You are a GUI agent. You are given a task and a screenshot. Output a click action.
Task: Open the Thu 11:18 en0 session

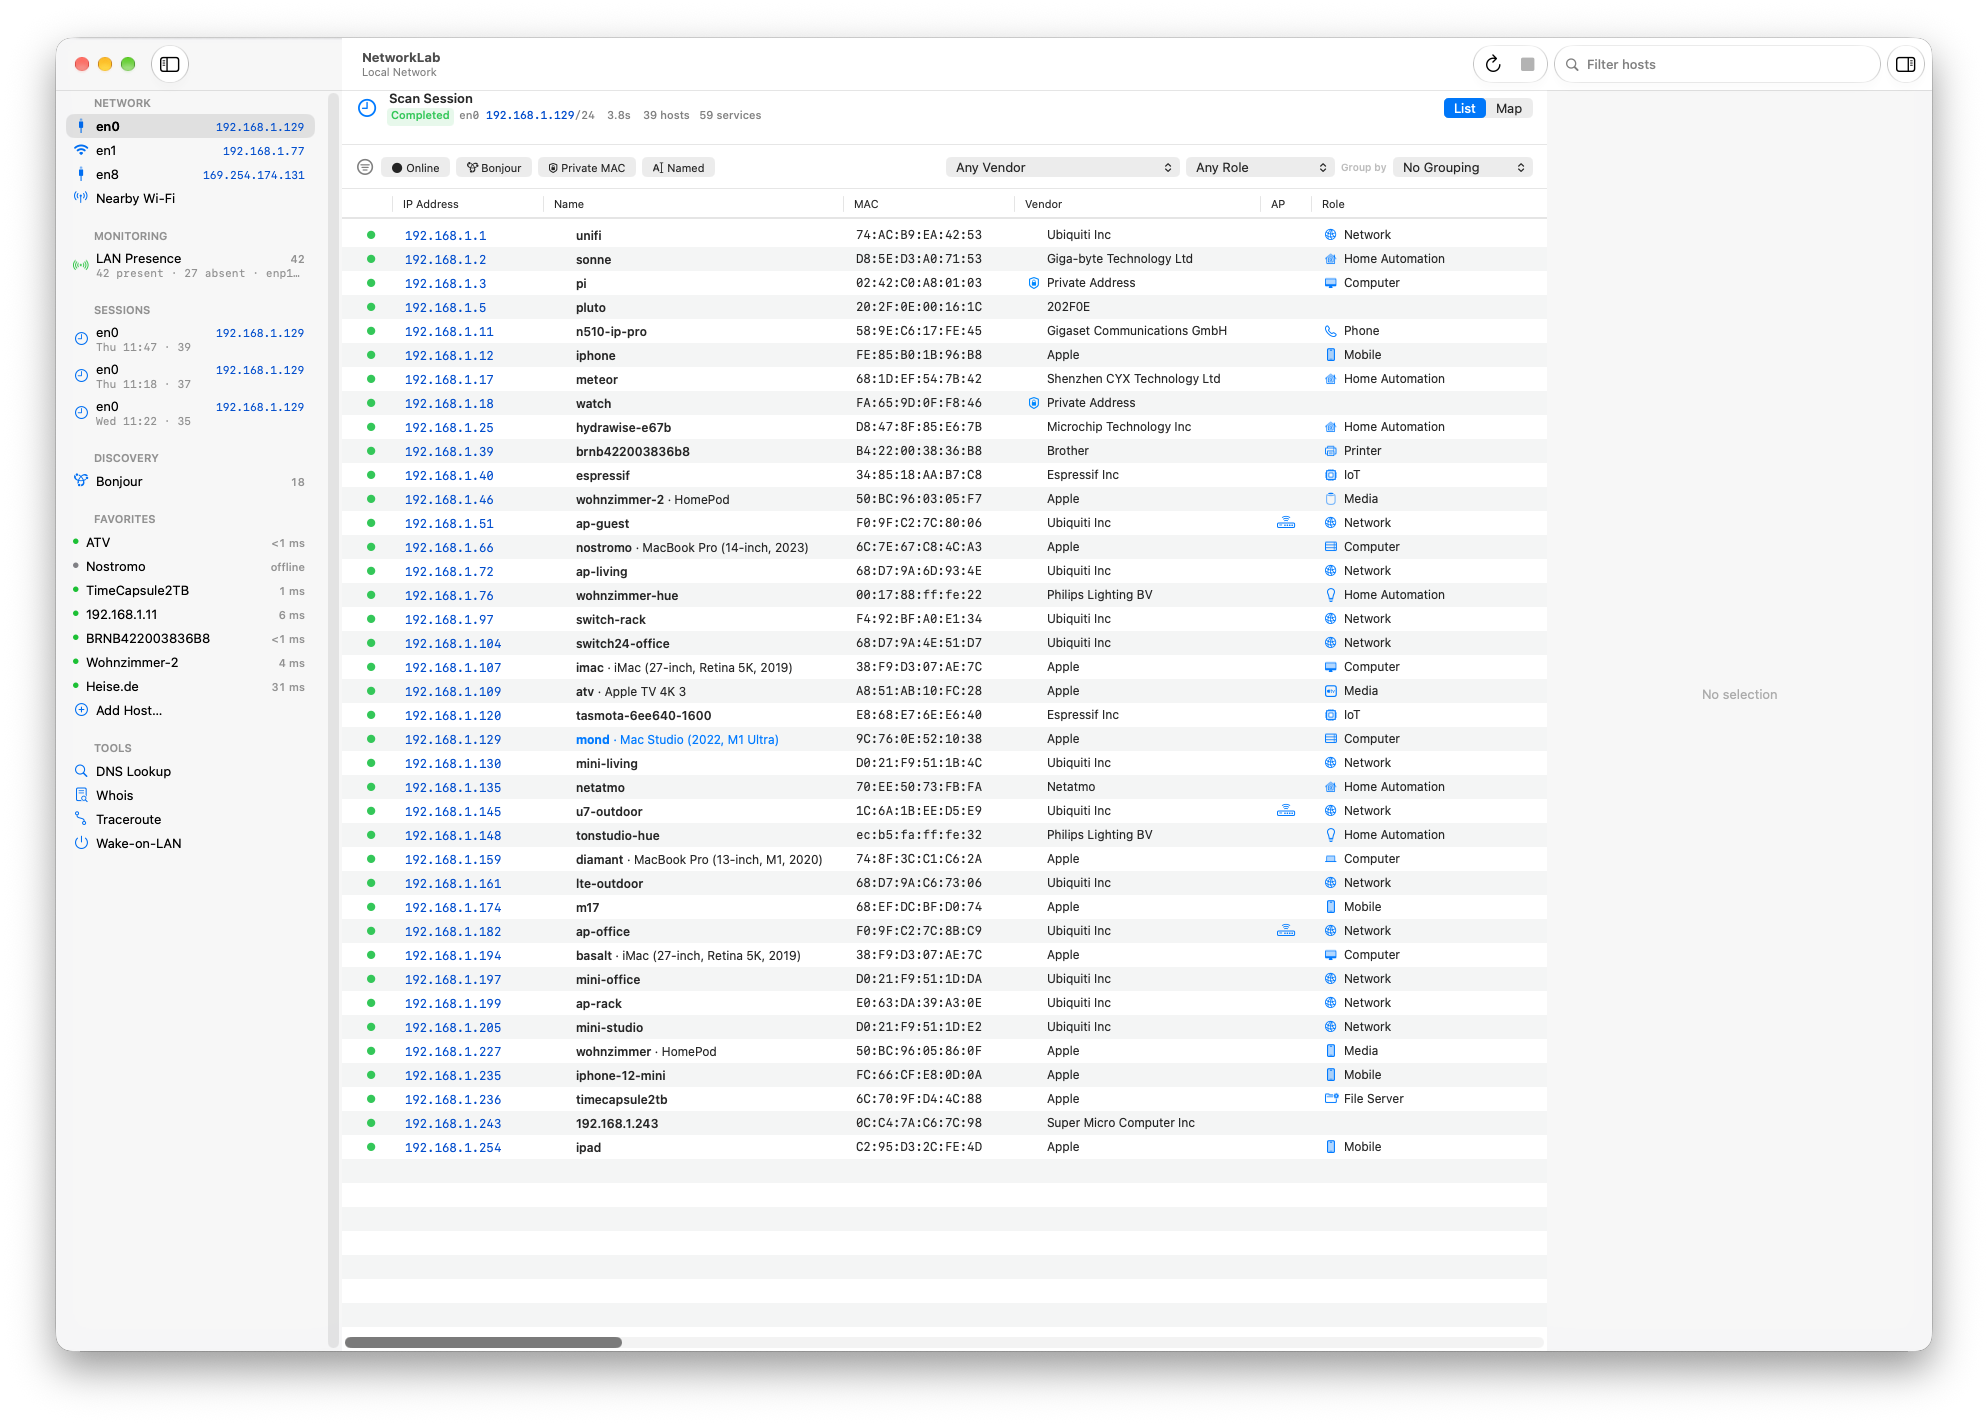click(190, 377)
